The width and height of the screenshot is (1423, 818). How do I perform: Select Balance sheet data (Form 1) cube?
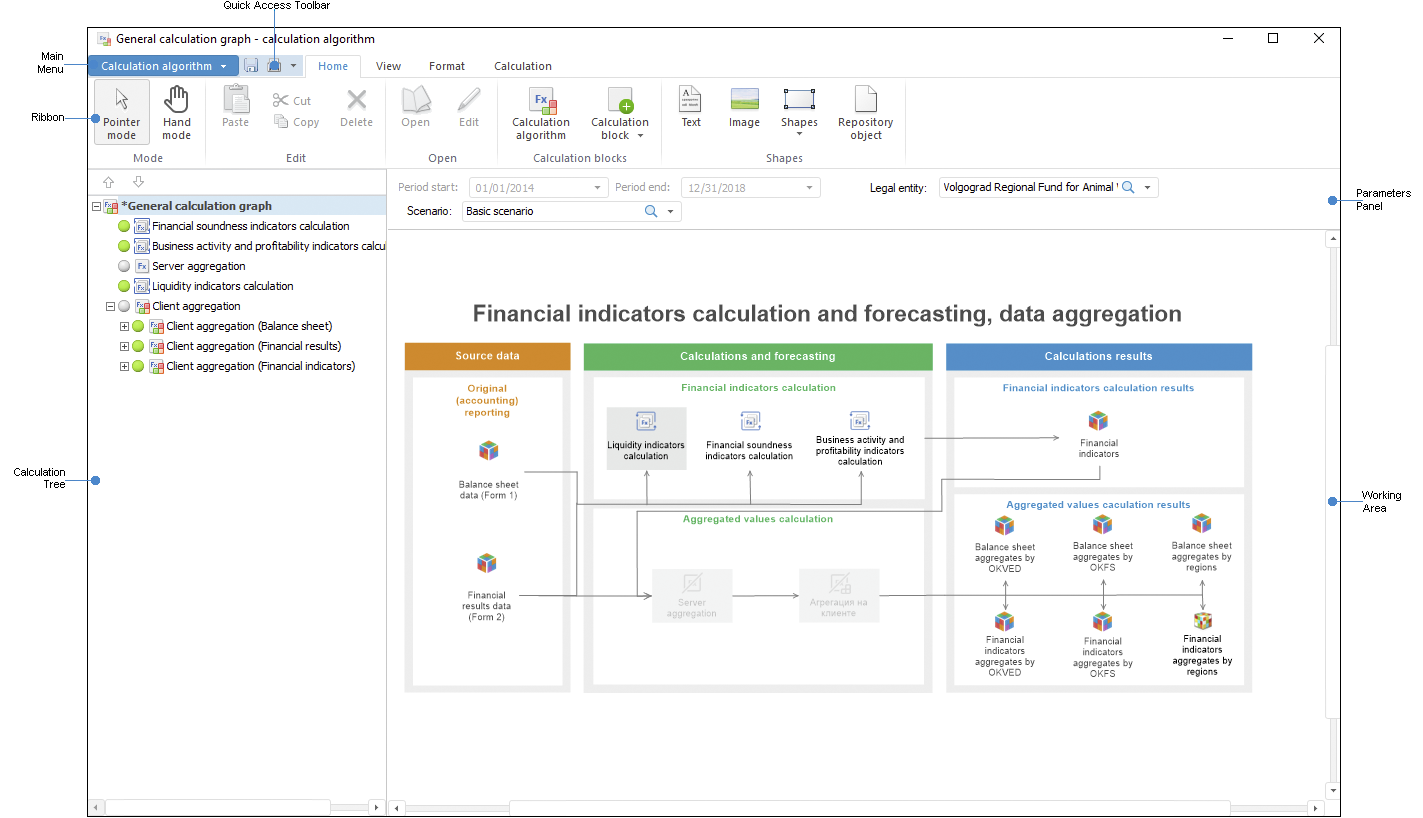tap(488, 451)
